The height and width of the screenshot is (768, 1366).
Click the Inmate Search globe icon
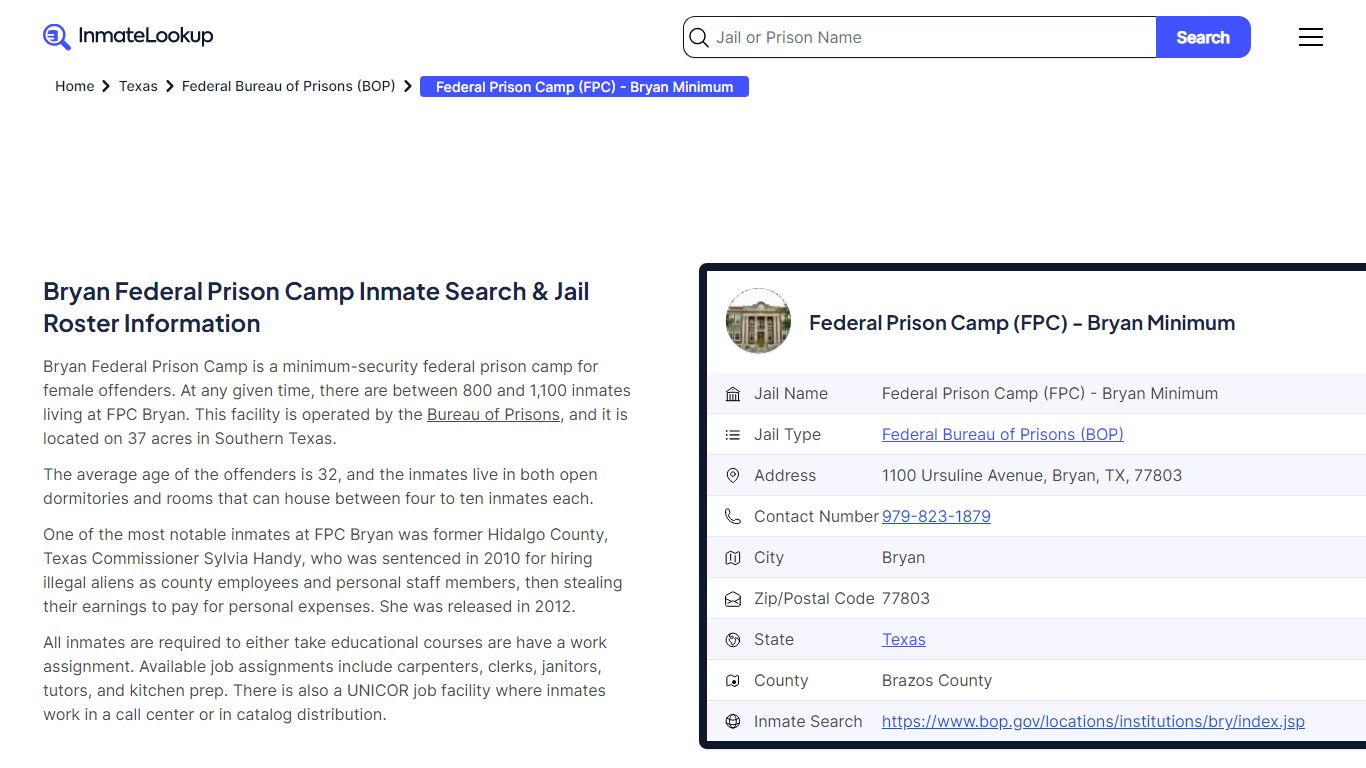[x=733, y=722]
